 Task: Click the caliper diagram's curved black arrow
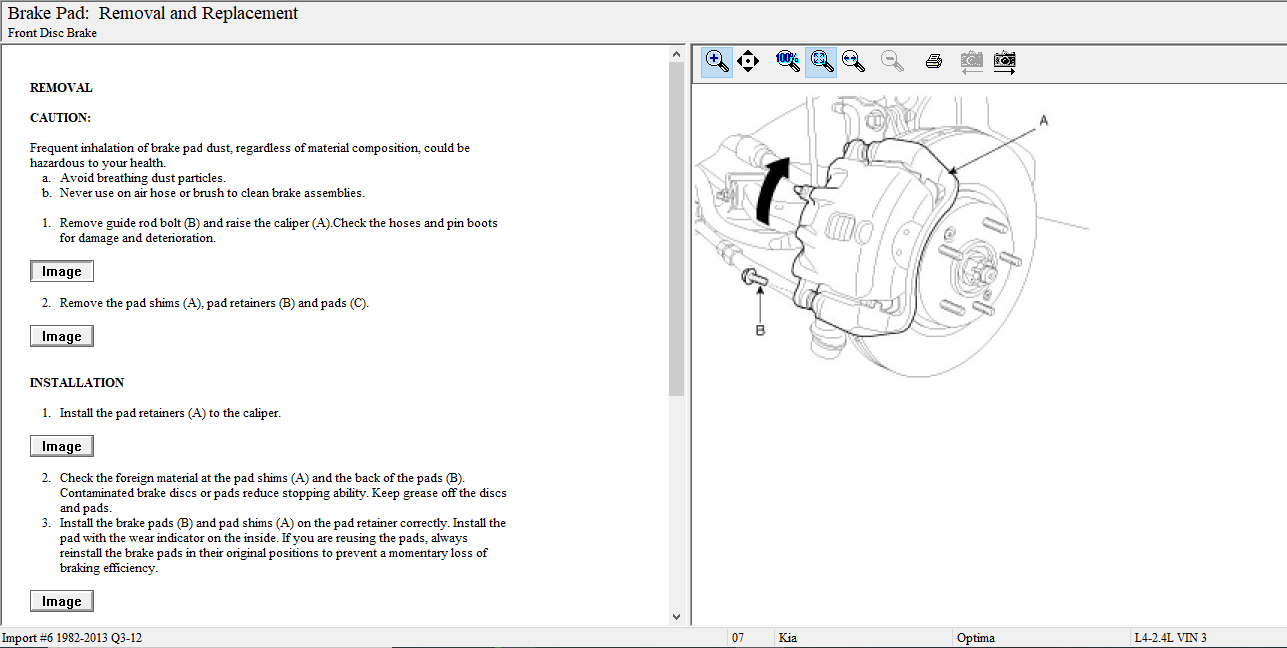click(770, 190)
